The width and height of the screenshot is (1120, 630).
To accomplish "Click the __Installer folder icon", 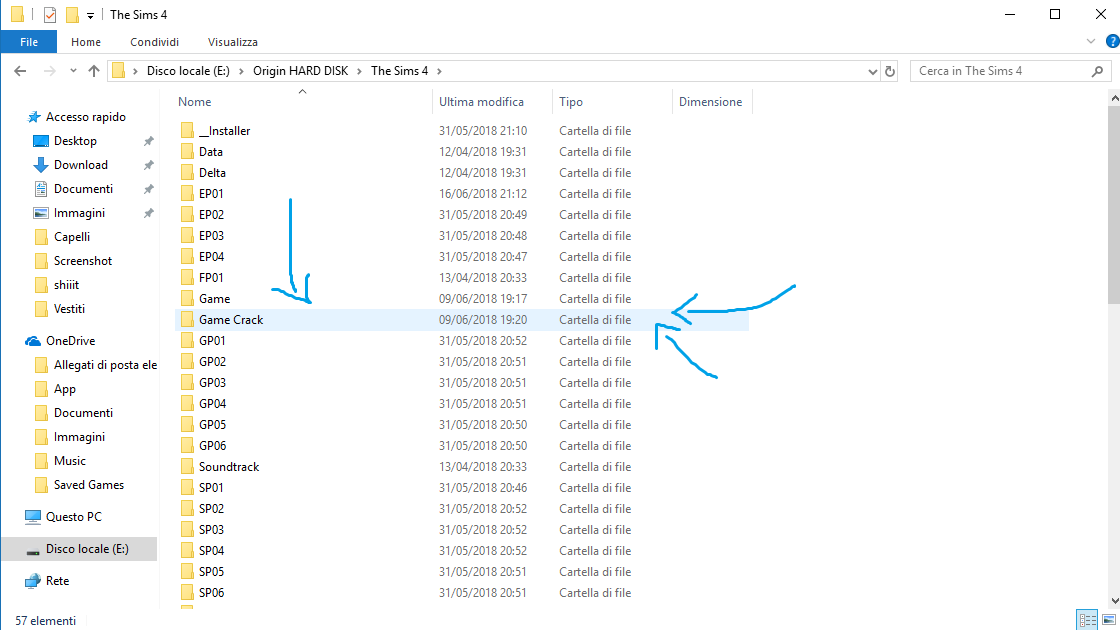I will [x=187, y=130].
